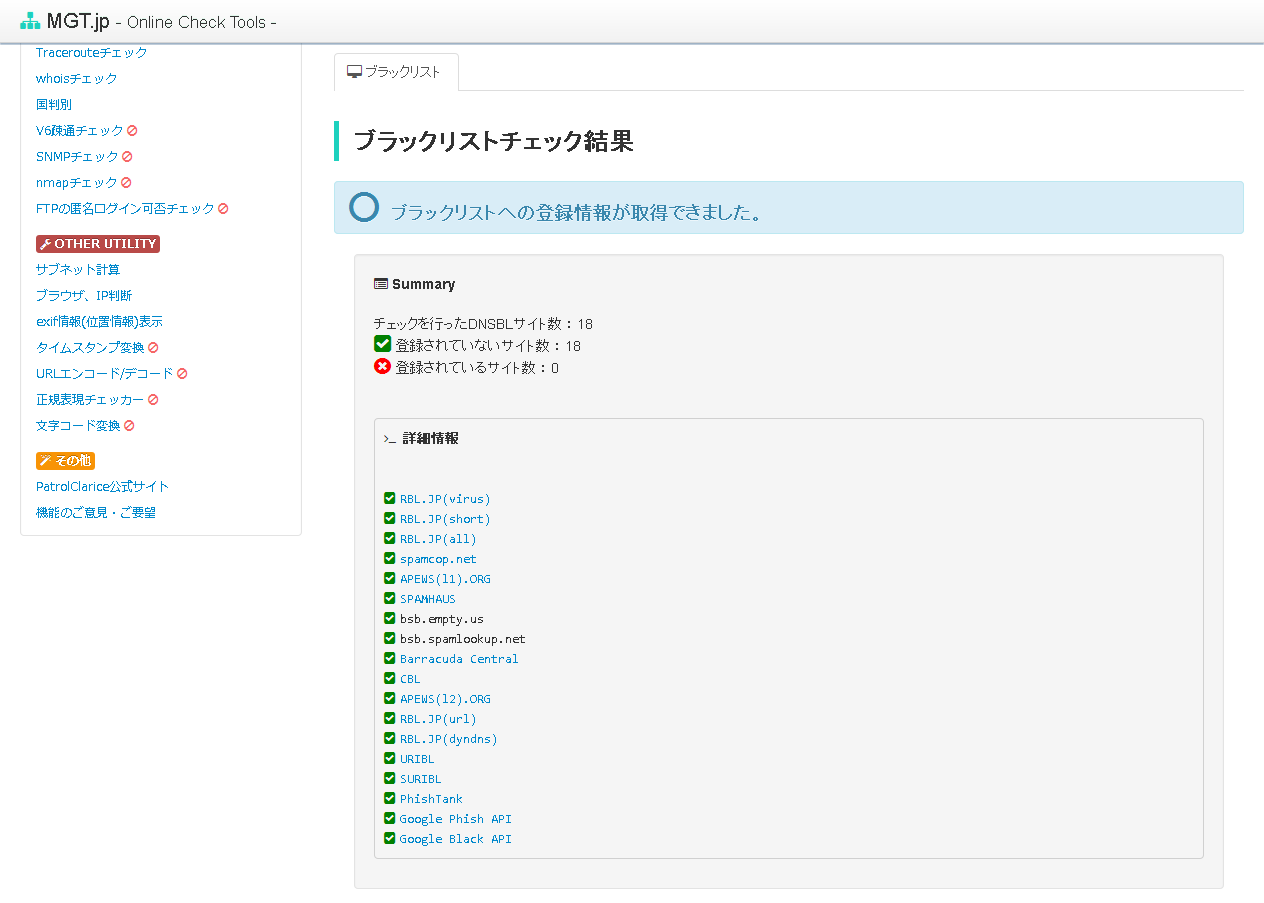Click the checkmark beside spamcop.net

[x=390, y=558]
